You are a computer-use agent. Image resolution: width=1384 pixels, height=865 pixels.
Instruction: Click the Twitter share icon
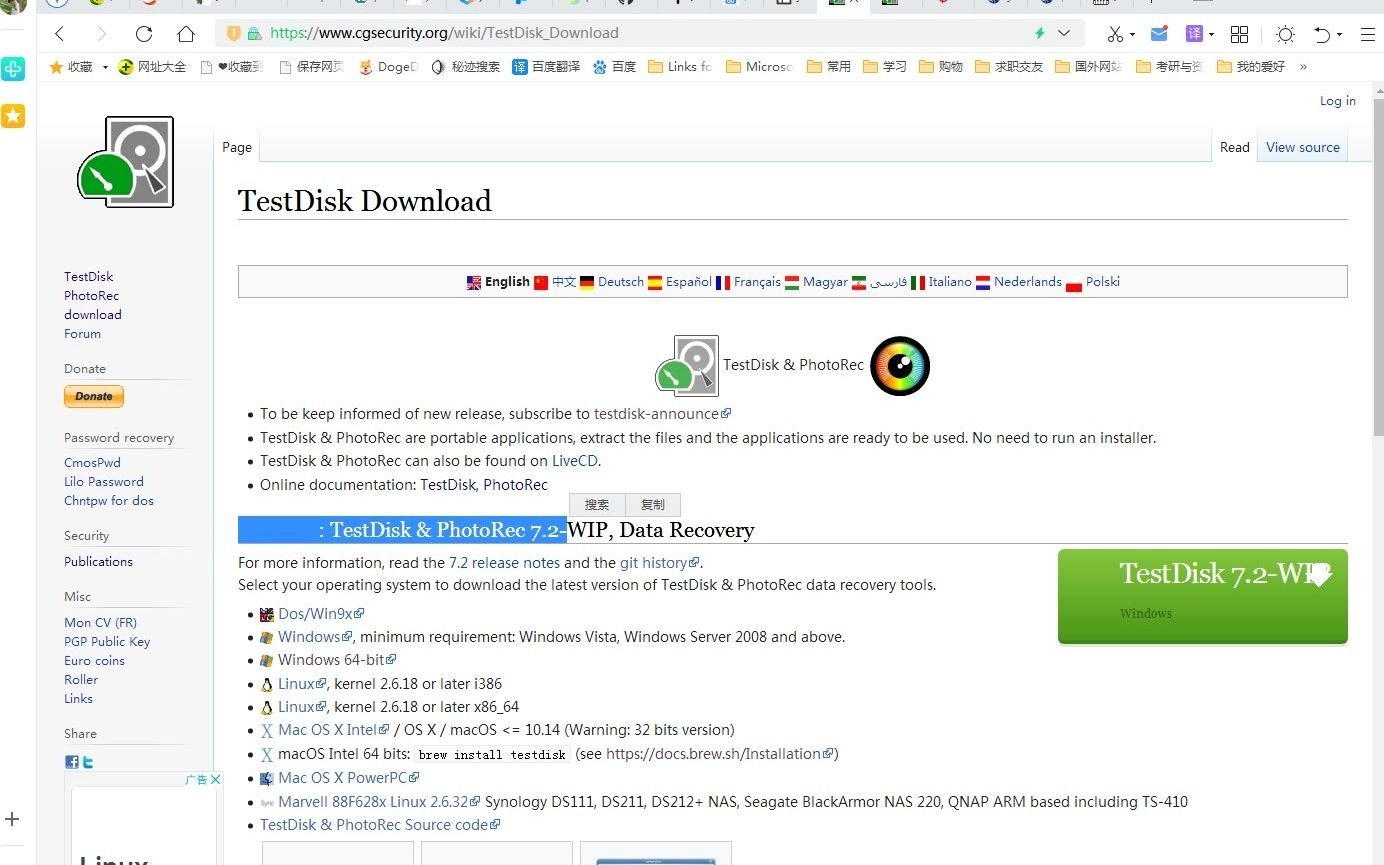[x=88, y=762]
